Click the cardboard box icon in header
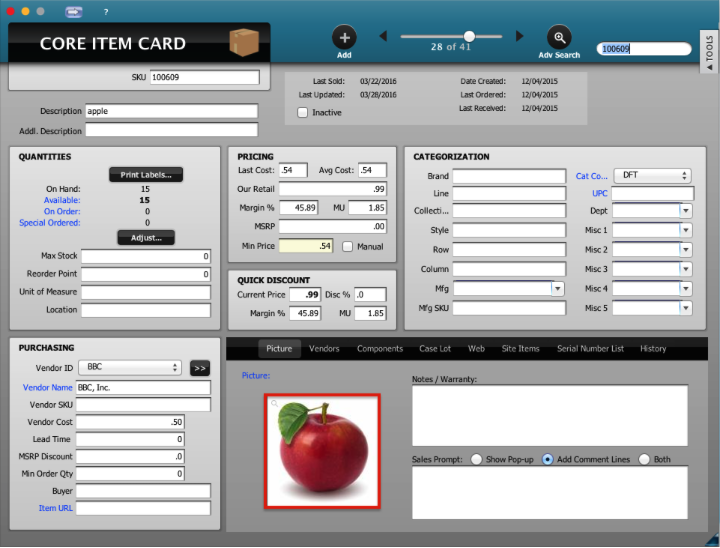The image size is (720, 548). pos(244,42)
